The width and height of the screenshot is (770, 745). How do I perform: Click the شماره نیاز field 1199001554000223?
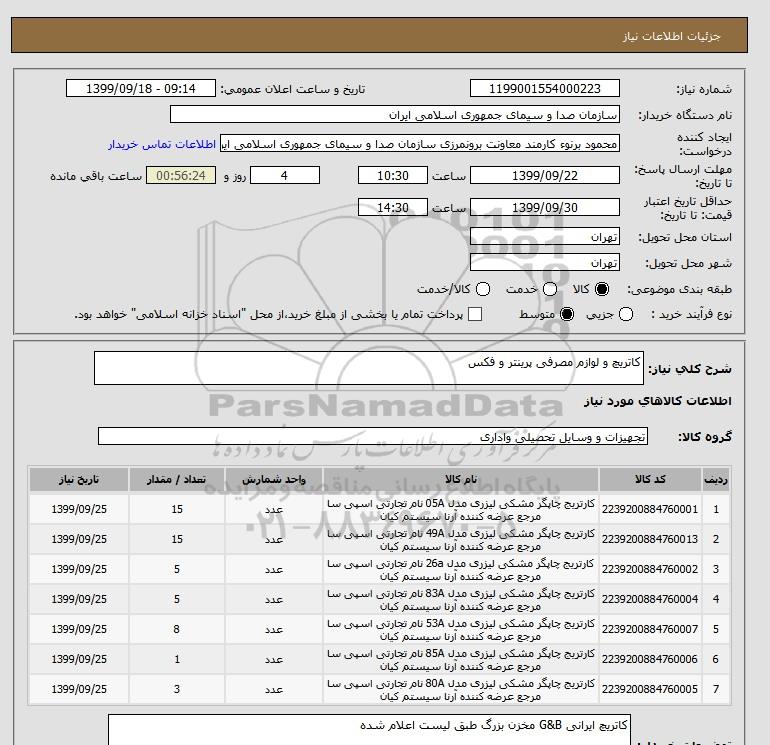(545, 88)
